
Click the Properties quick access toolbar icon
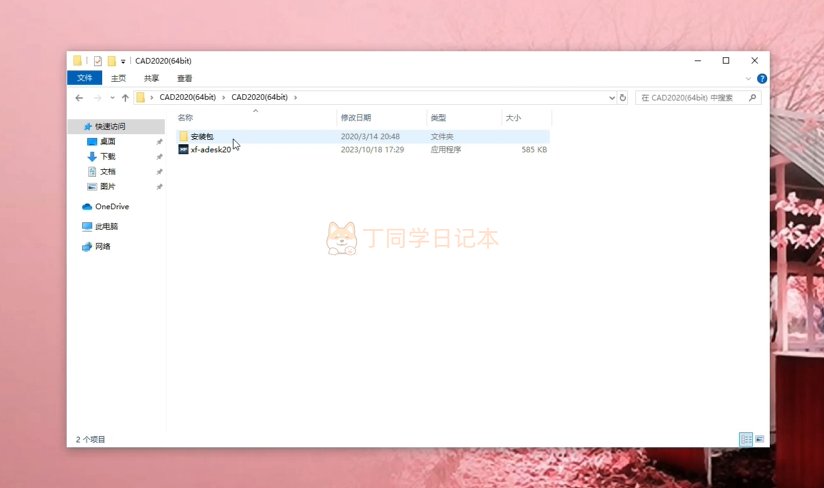97,61
